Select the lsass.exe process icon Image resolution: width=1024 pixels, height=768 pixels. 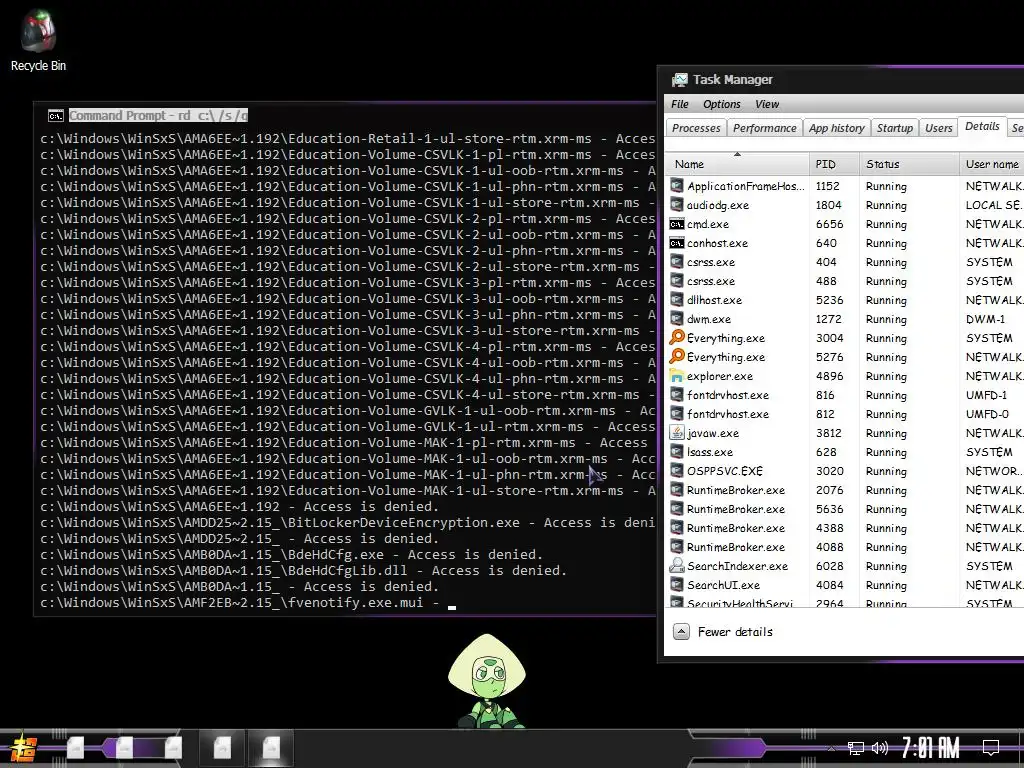click(677, 452)
